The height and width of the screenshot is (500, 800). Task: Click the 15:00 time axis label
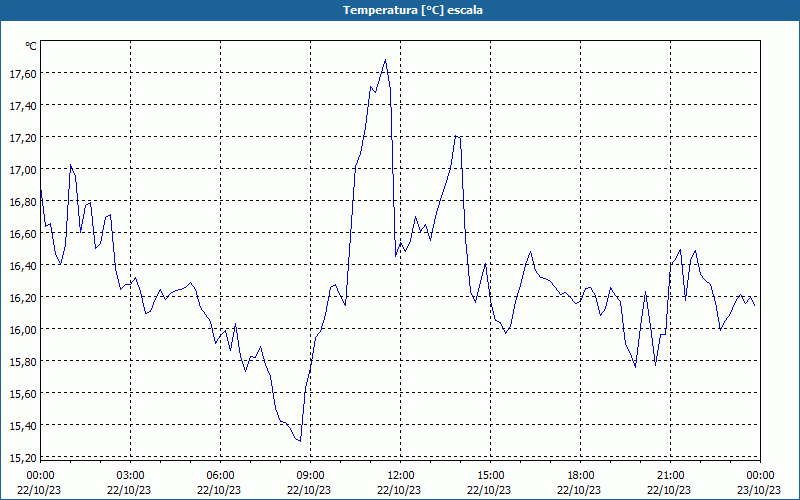coord(490,476)
